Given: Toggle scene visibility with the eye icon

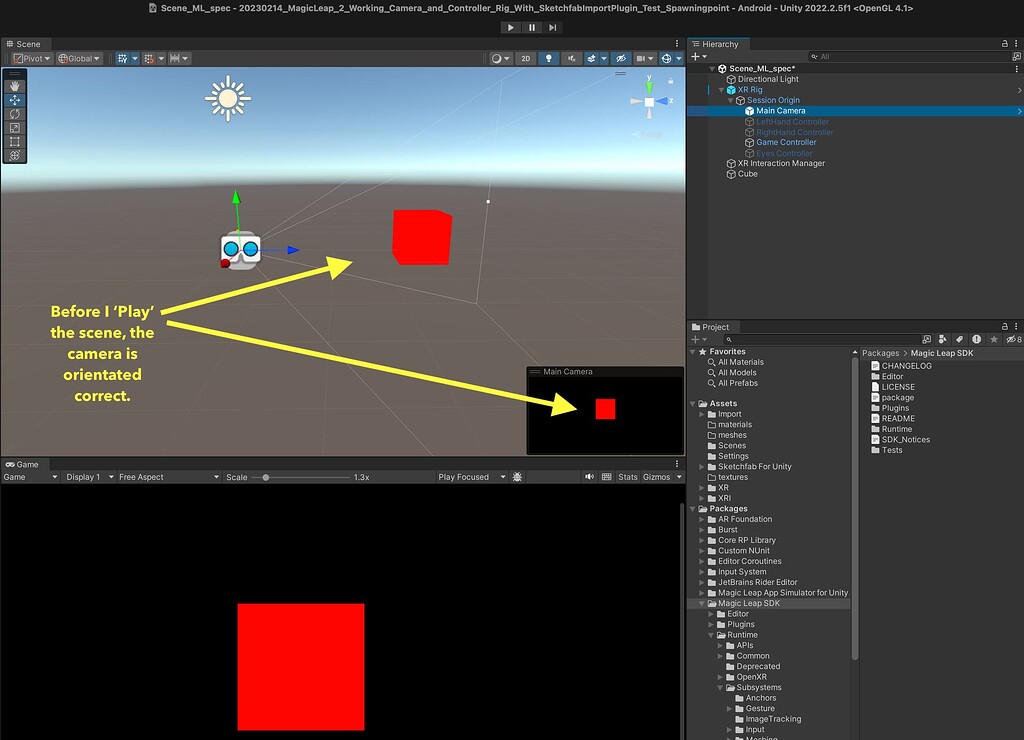Looking at the screenshot, I should tap(620, 58).
